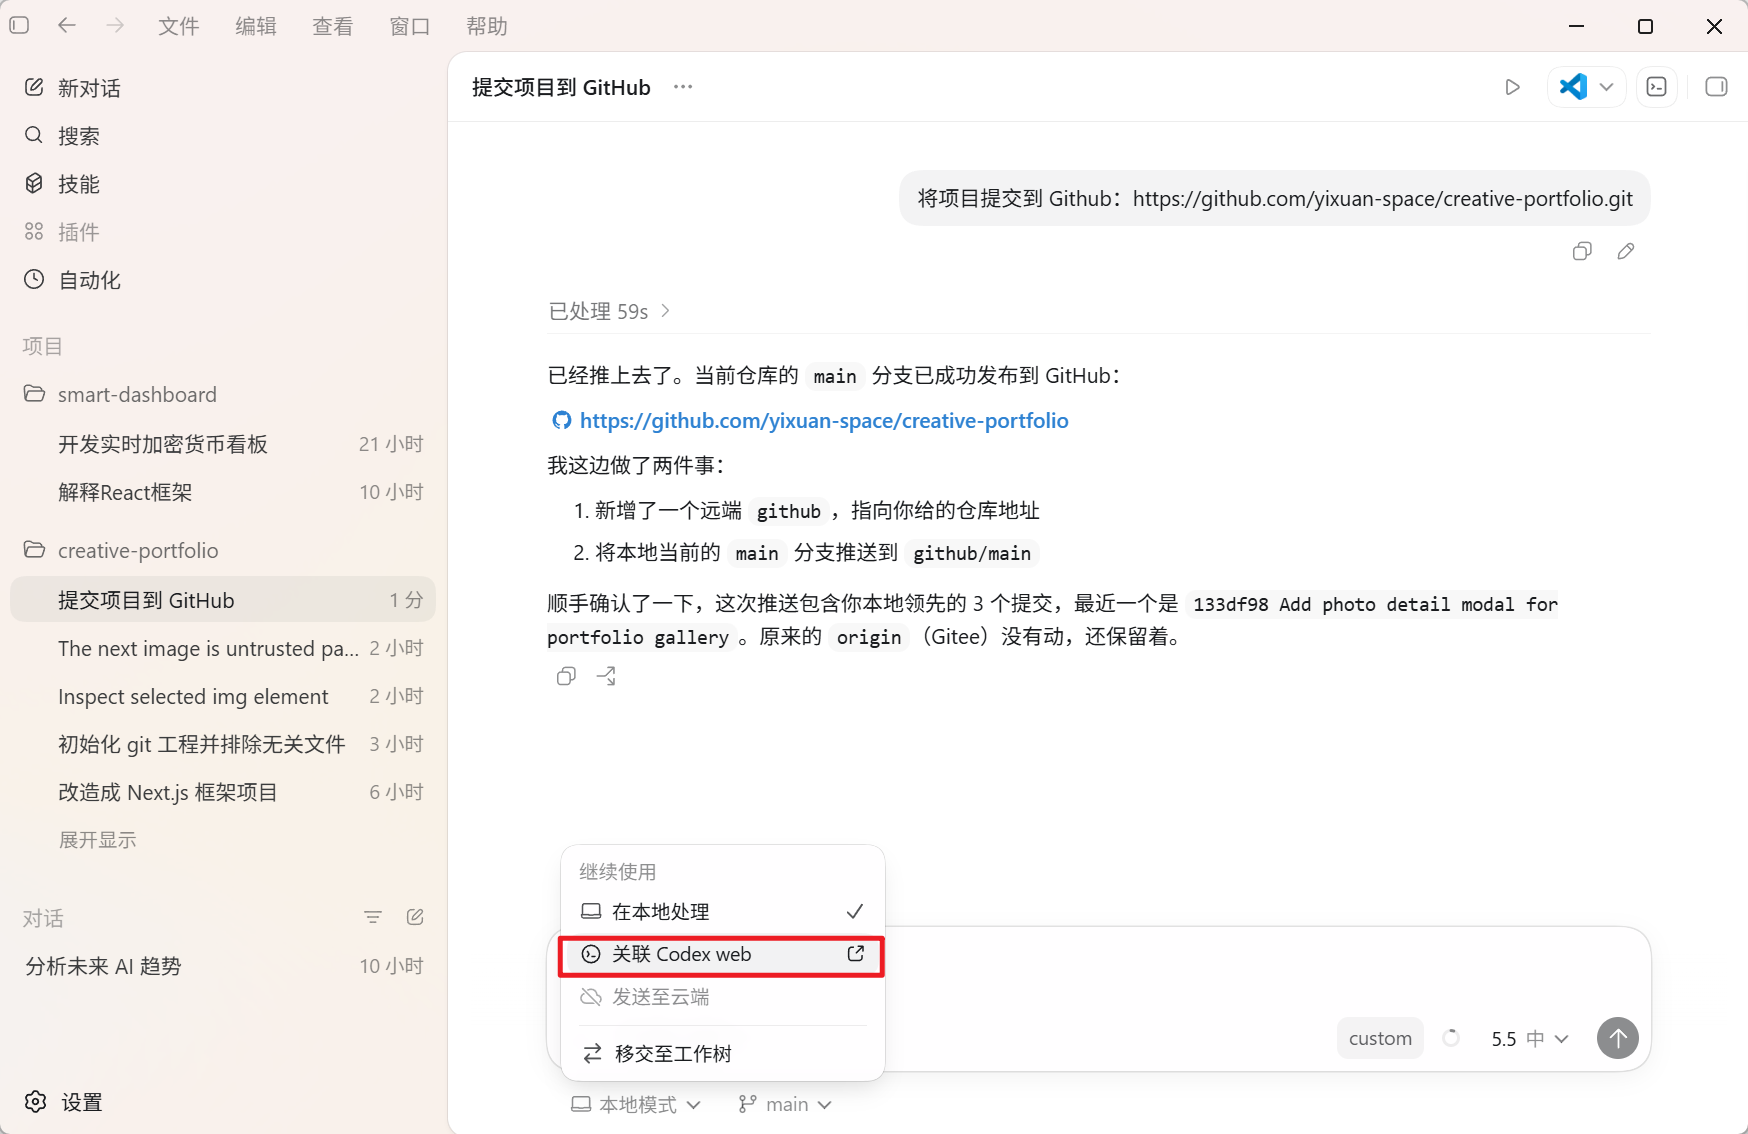Click the external link icon on Codex web row
Image resolution: width=1748 pixels, height=1134 pixels.
tap(856, 954)
